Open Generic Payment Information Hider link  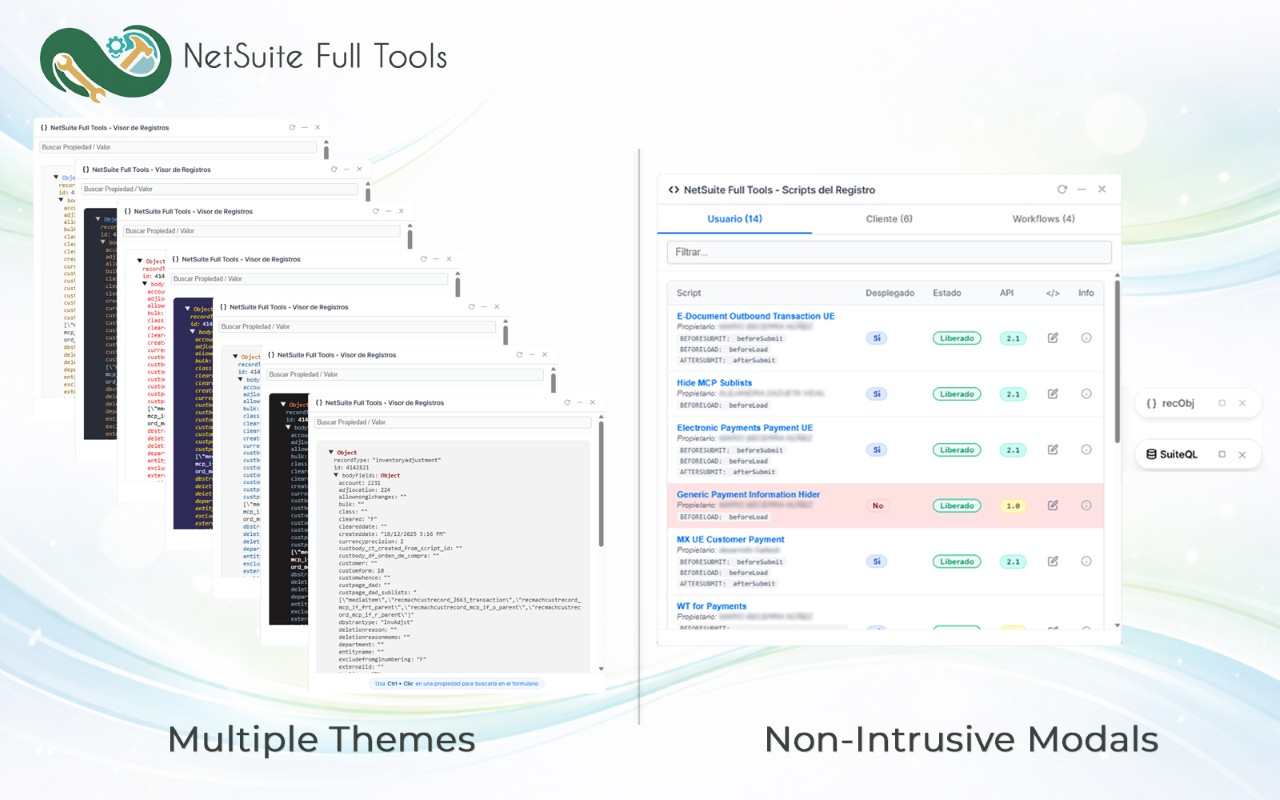point(748,494)
